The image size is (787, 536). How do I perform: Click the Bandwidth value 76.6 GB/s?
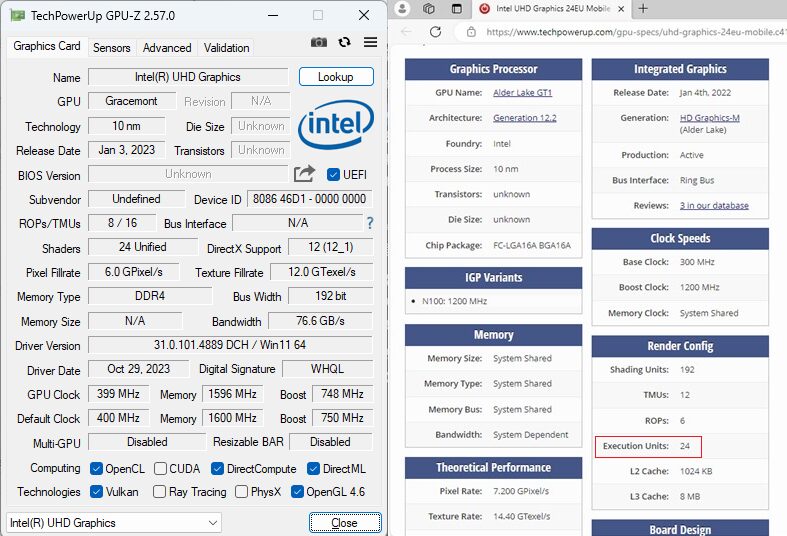pyautogui.click(x=320, y=321)
